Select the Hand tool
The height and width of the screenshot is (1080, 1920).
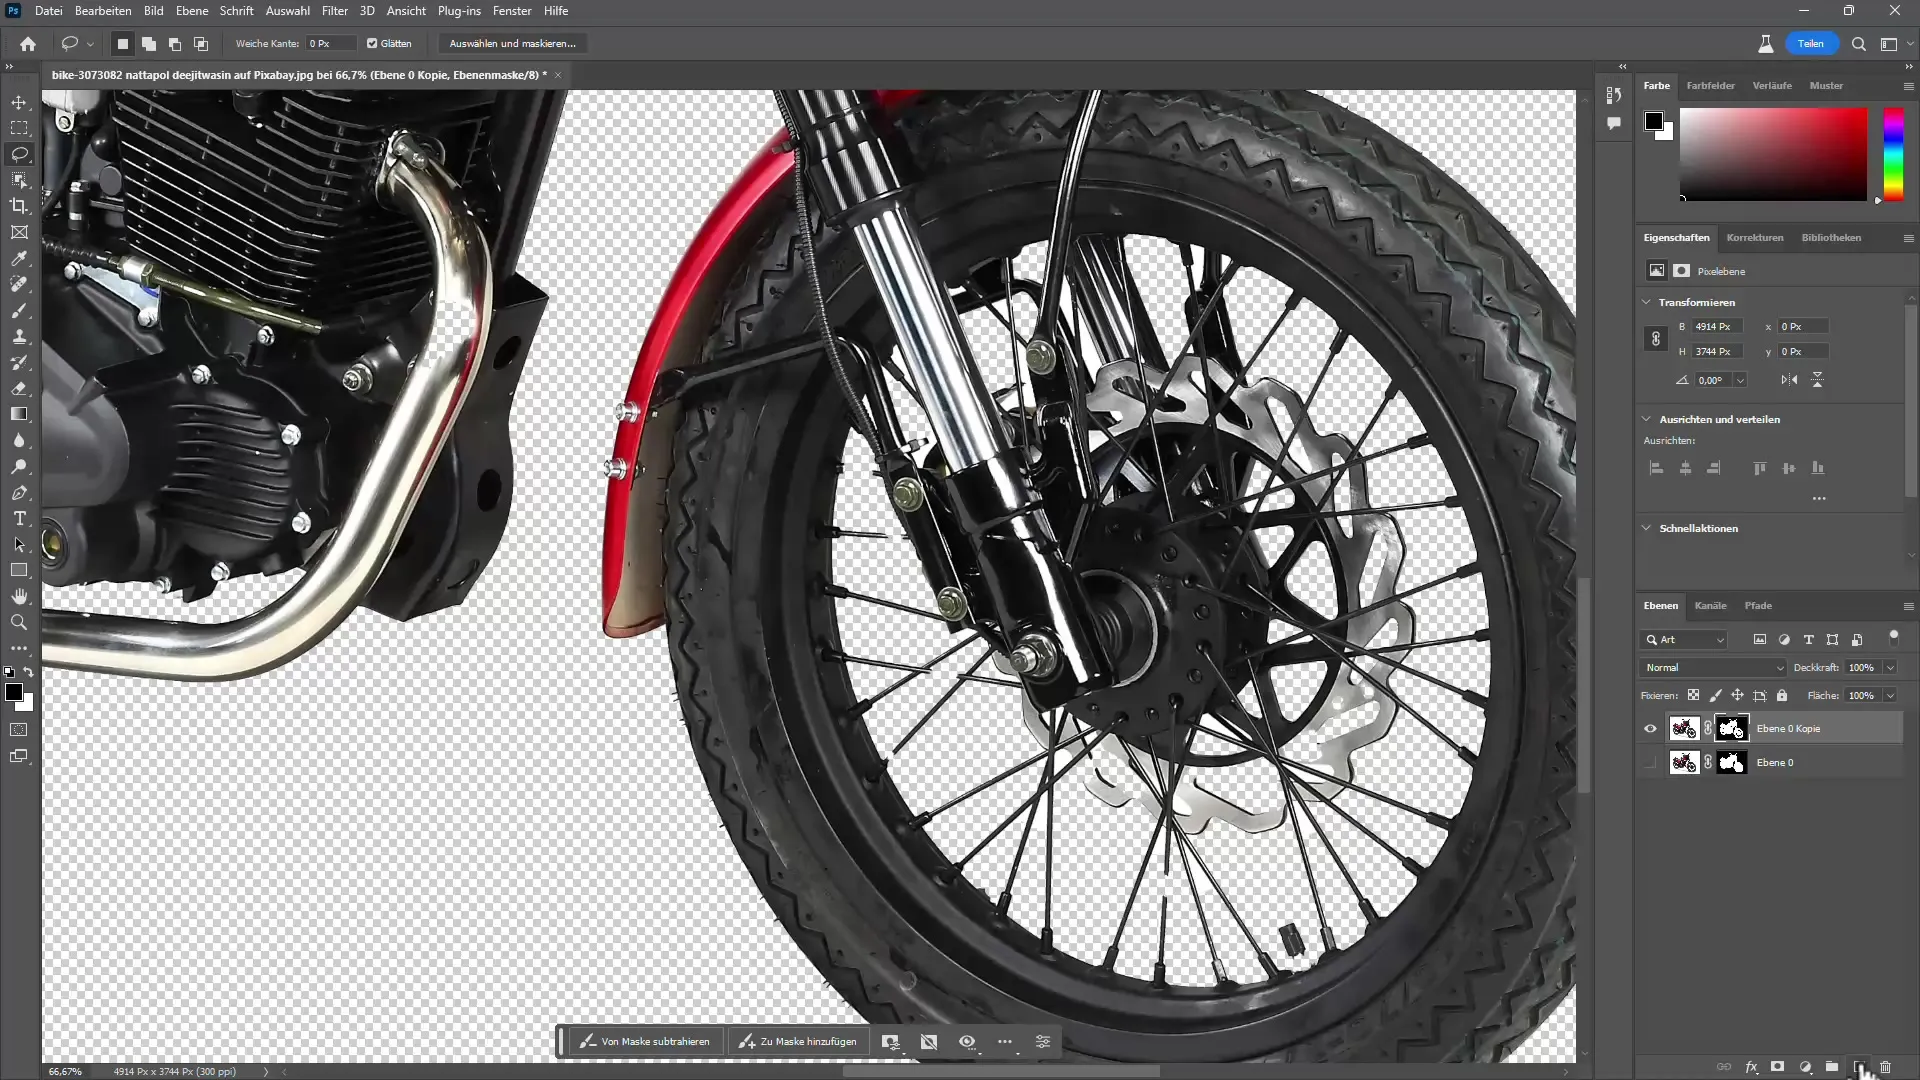(19, 596)
